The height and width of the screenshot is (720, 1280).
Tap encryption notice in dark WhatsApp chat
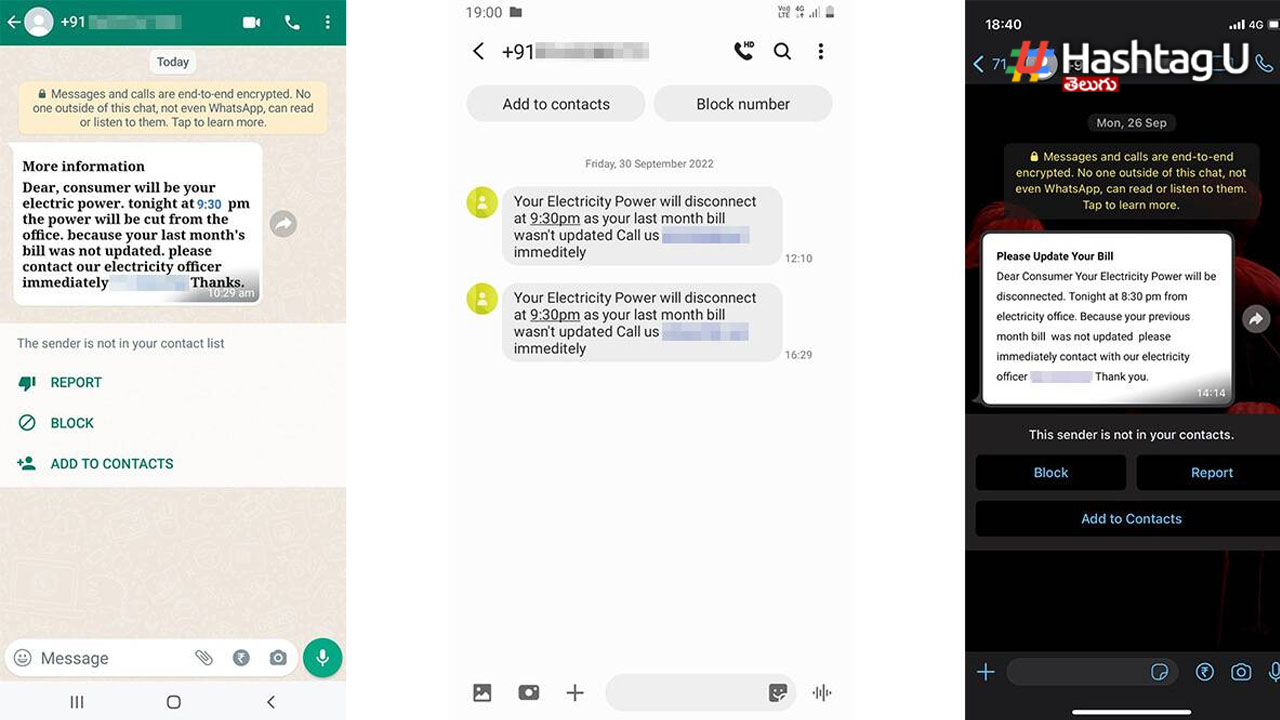(1131, 180)
